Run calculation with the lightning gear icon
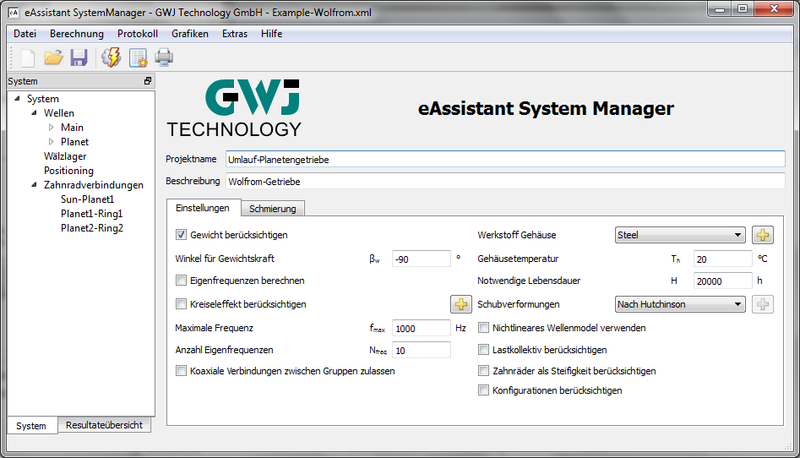The width and height of the screenshot is (800, 458). pyautogui.click(x=112, y=57)
